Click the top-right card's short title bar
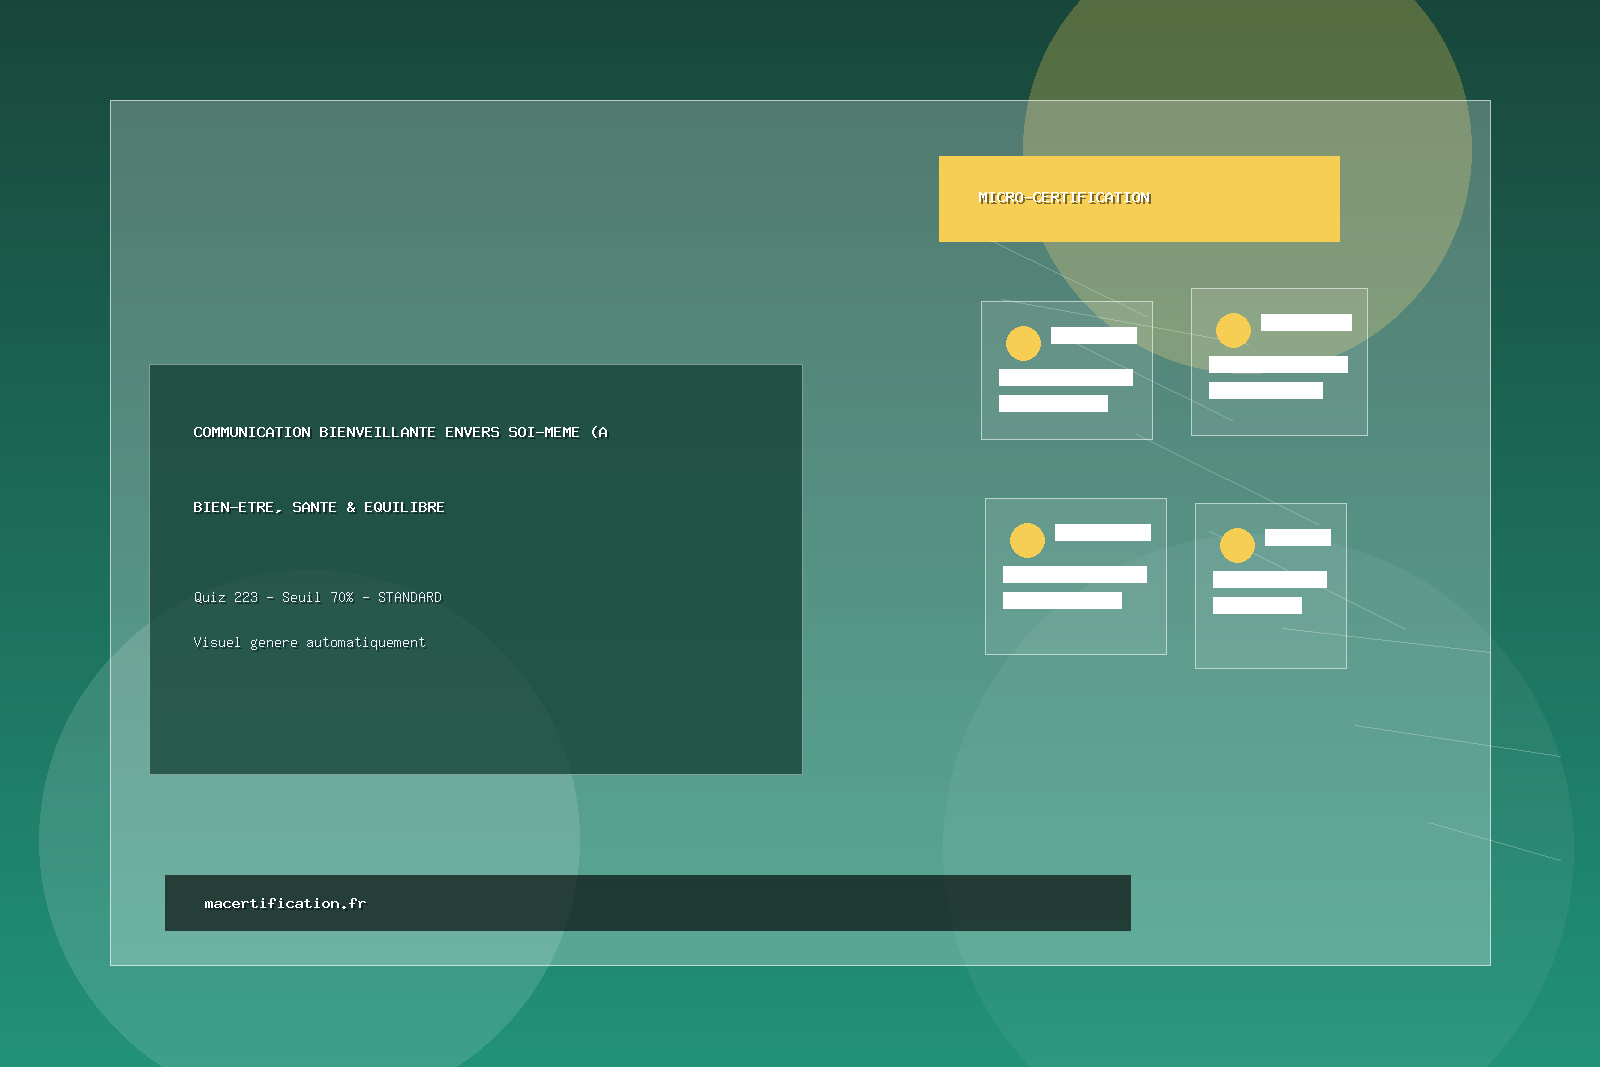This screenshot has width=1600, height=1067. tap(1306, 322)
